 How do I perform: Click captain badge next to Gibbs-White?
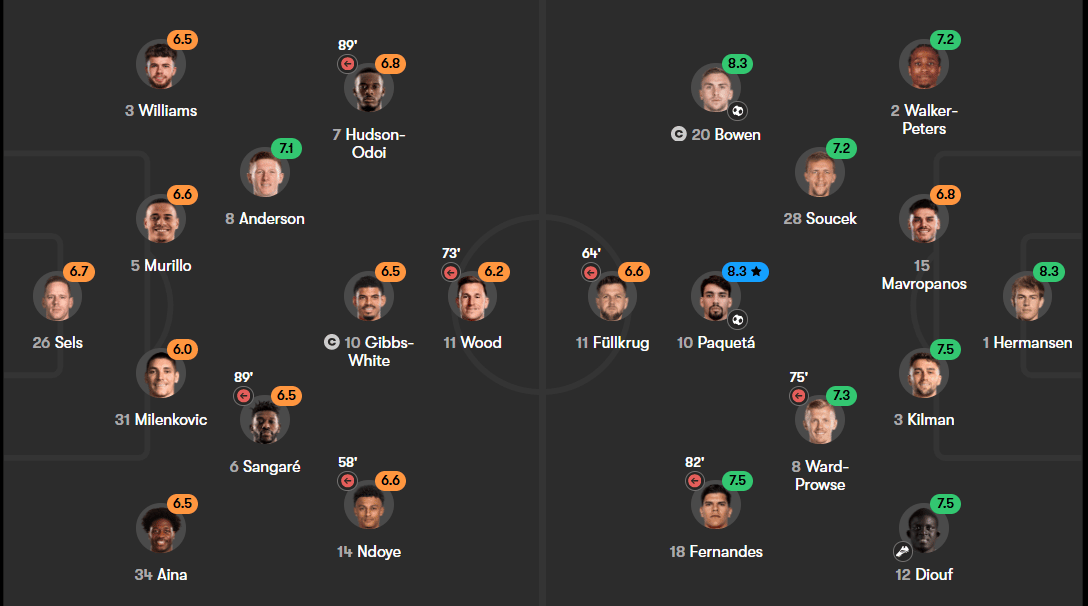tap(332, 342)
